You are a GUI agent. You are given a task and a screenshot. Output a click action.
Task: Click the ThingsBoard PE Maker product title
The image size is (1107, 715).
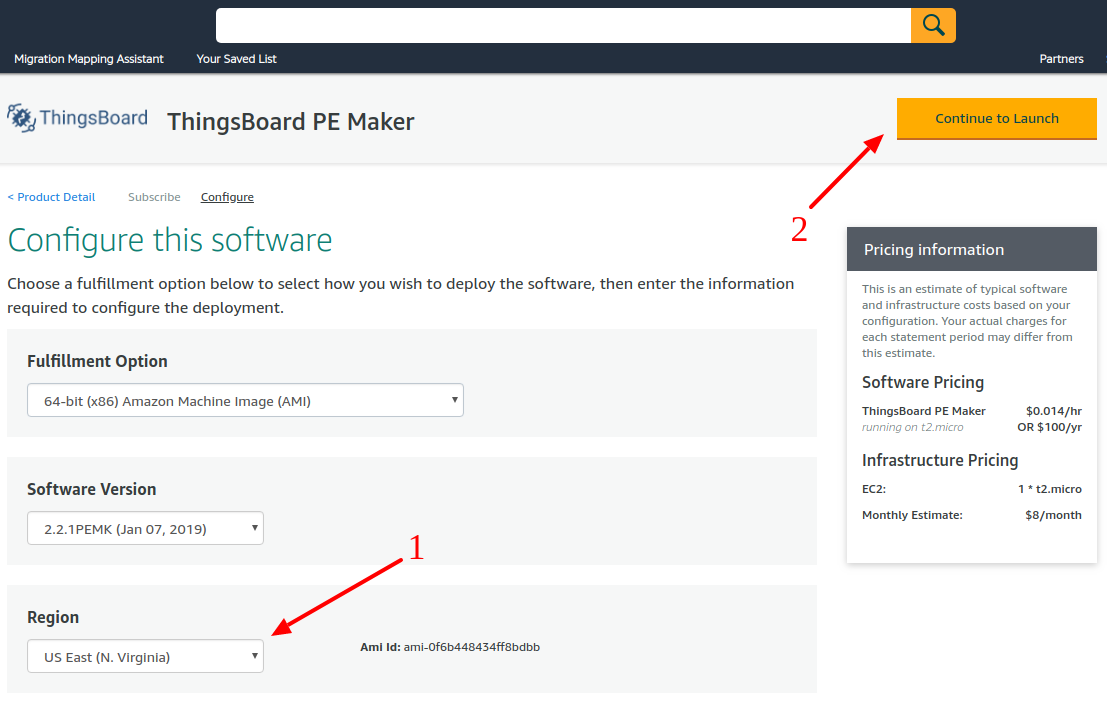[290, 122]
